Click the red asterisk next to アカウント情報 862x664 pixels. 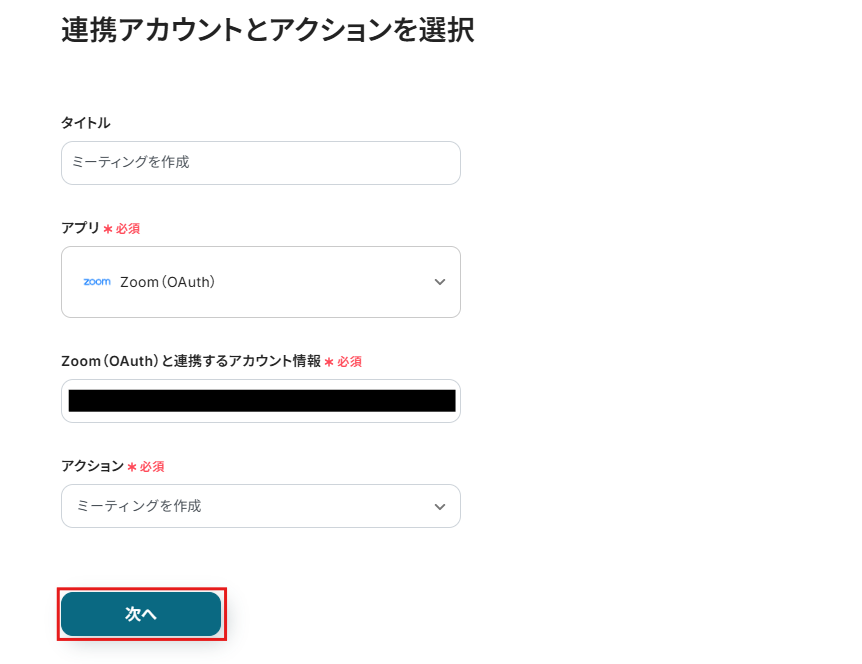click(x=329, y=362)
